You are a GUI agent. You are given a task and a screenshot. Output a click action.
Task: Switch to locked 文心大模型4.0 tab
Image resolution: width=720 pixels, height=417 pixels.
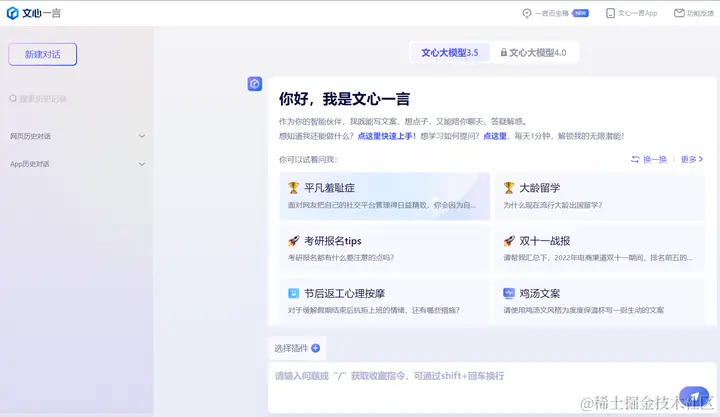click(533, 53)
